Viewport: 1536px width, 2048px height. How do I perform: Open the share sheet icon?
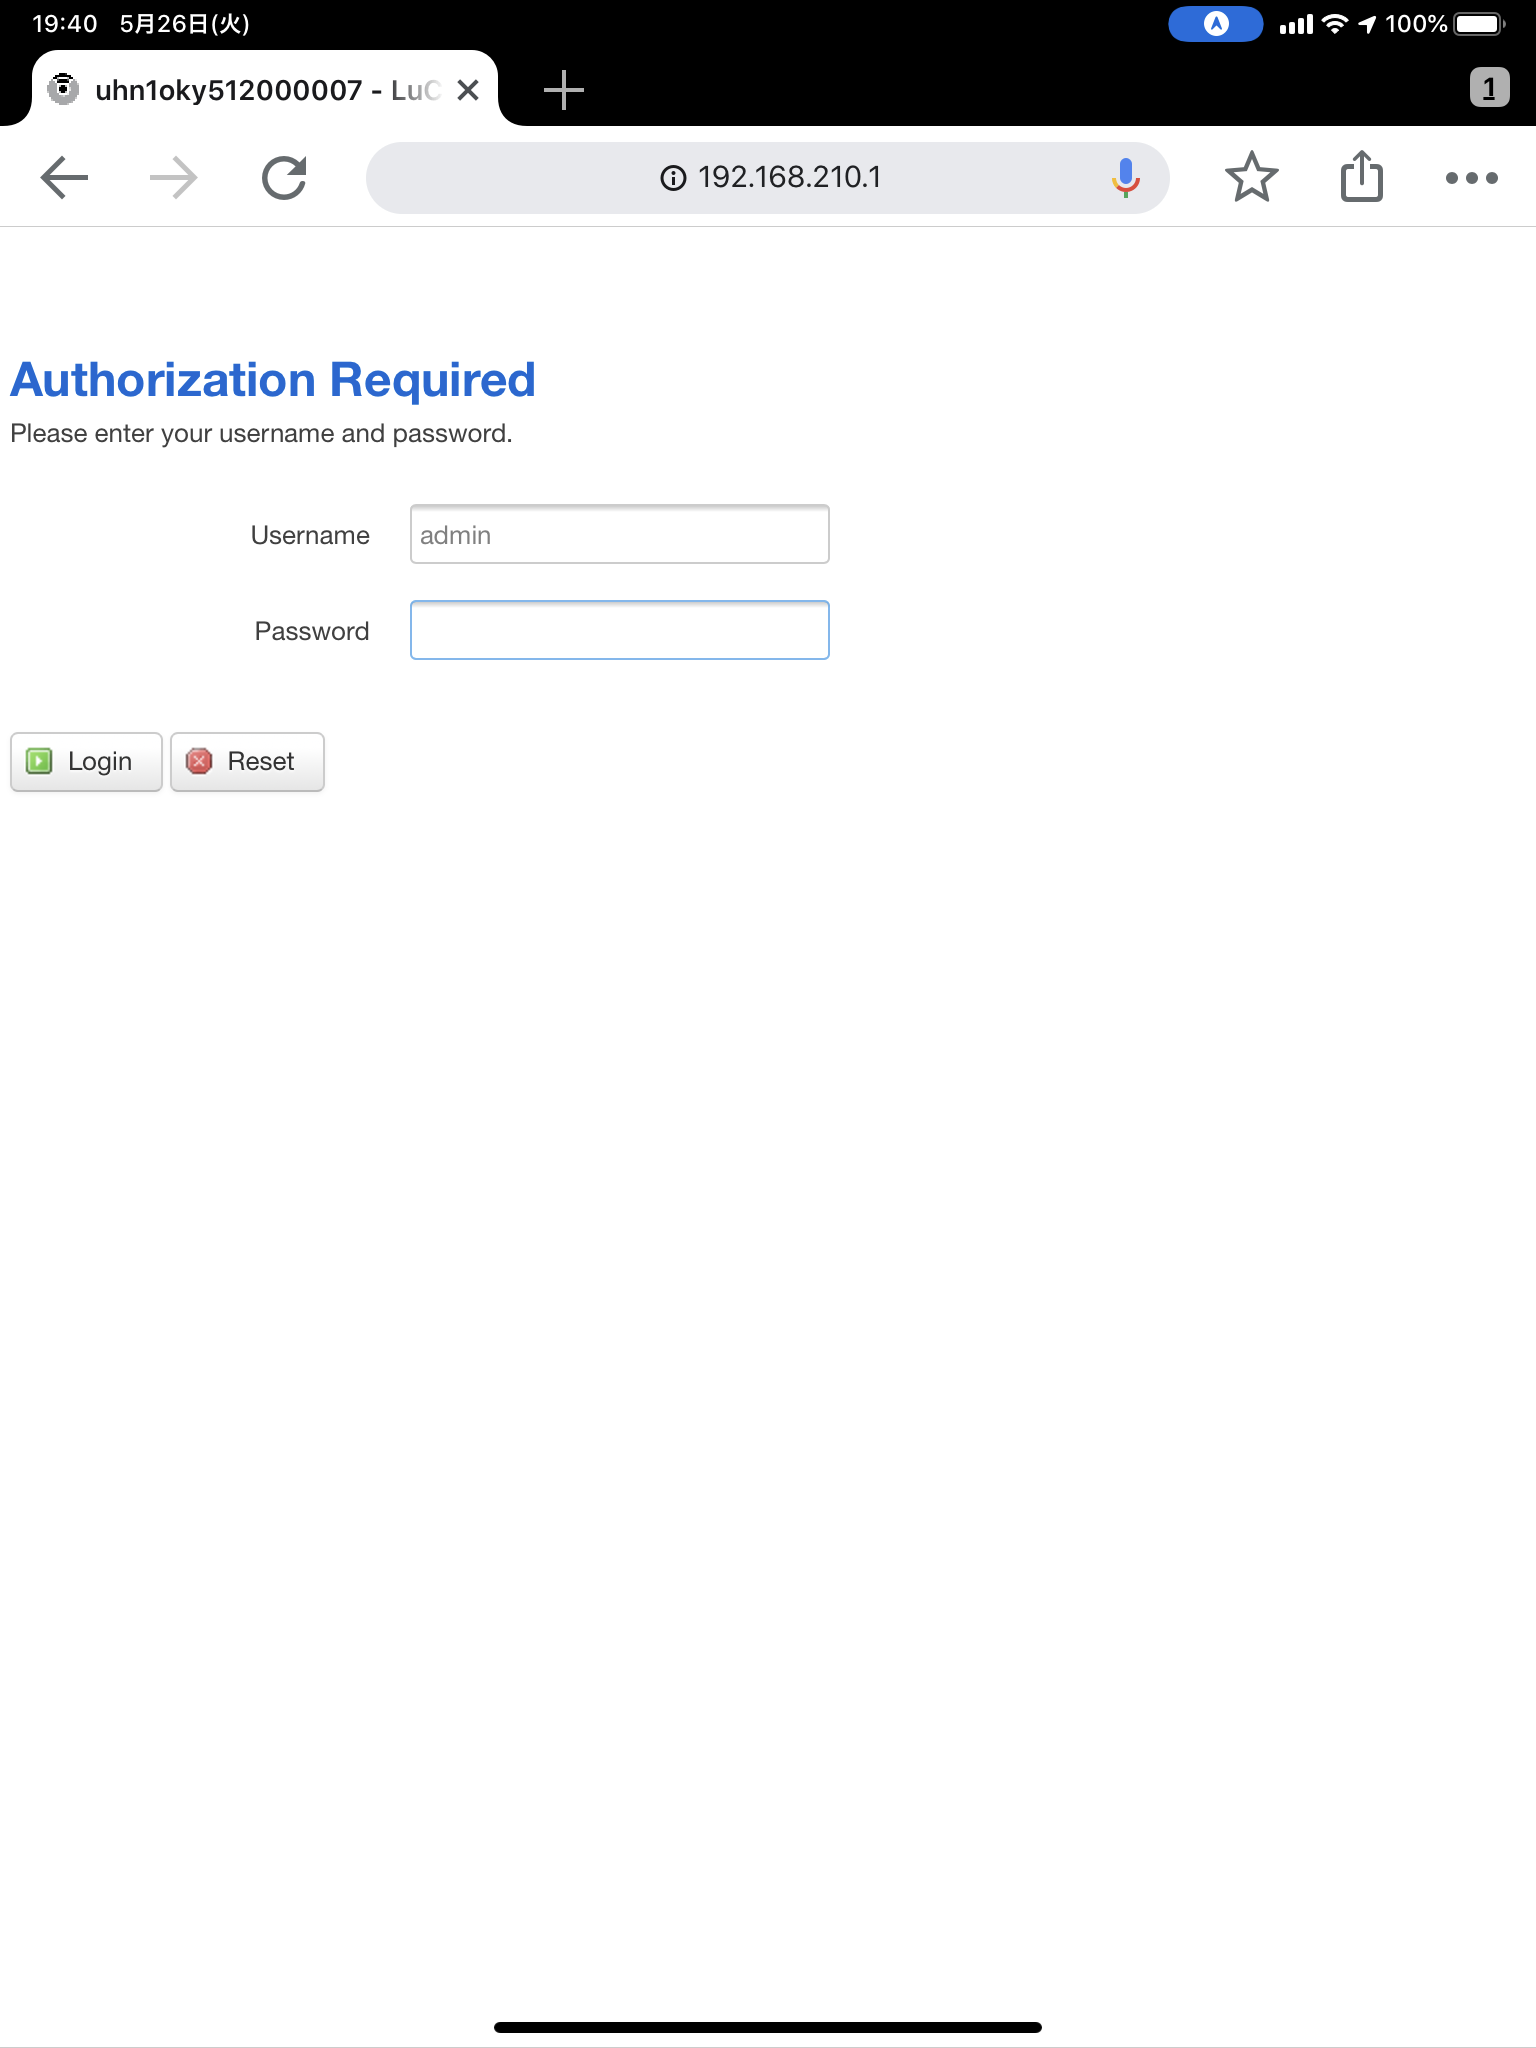(1361, 176)
